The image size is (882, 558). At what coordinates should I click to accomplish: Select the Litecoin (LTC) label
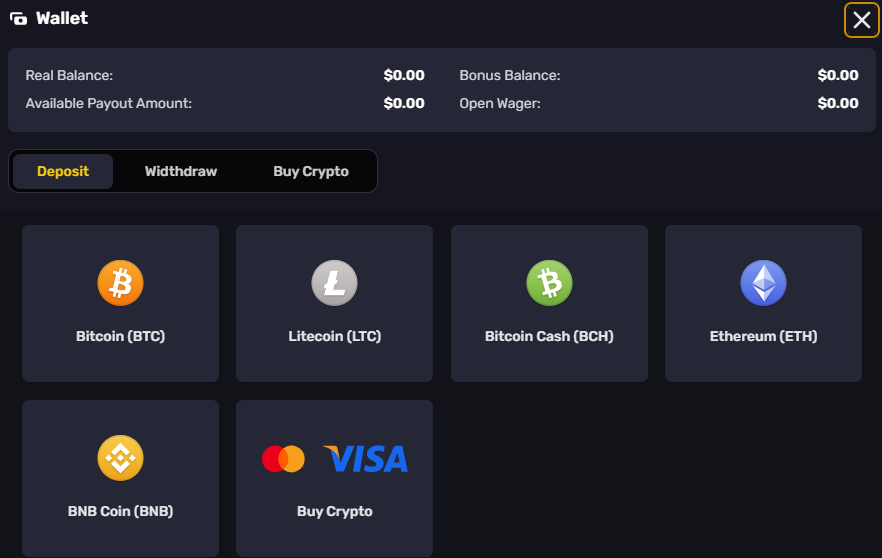335,336
